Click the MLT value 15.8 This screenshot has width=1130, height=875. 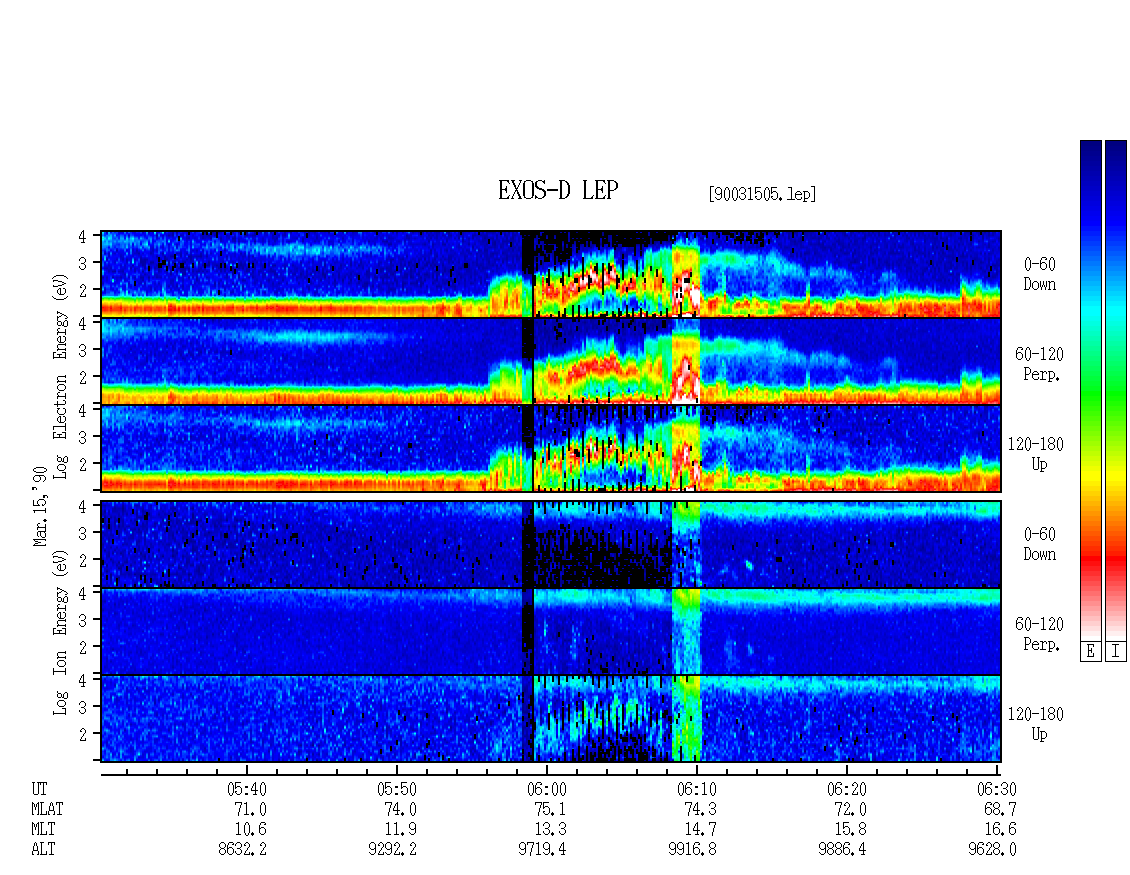click(850, 830)
